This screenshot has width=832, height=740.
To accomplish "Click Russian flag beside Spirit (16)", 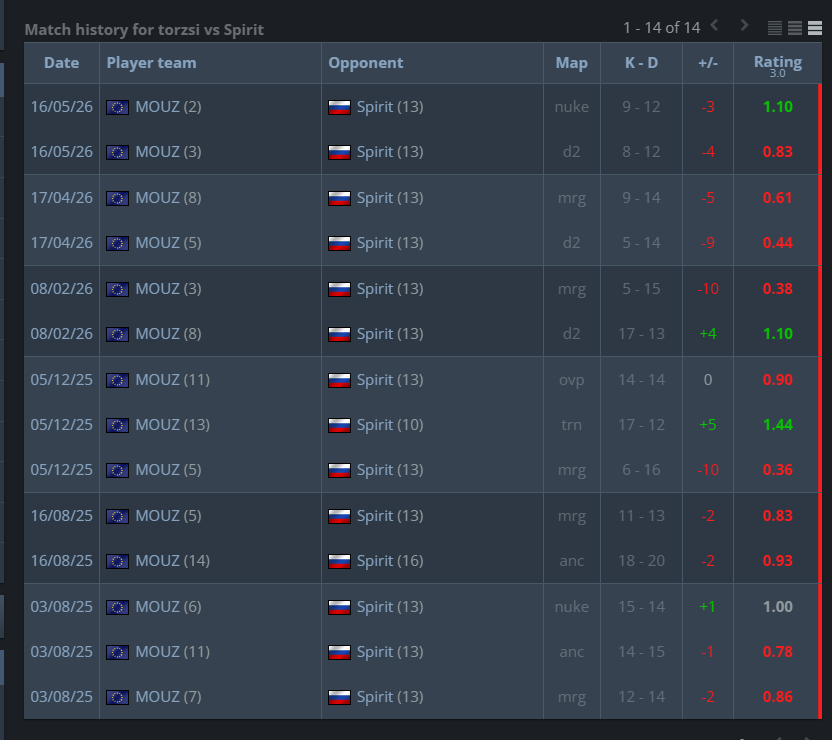I will click(x=339, y=562).
